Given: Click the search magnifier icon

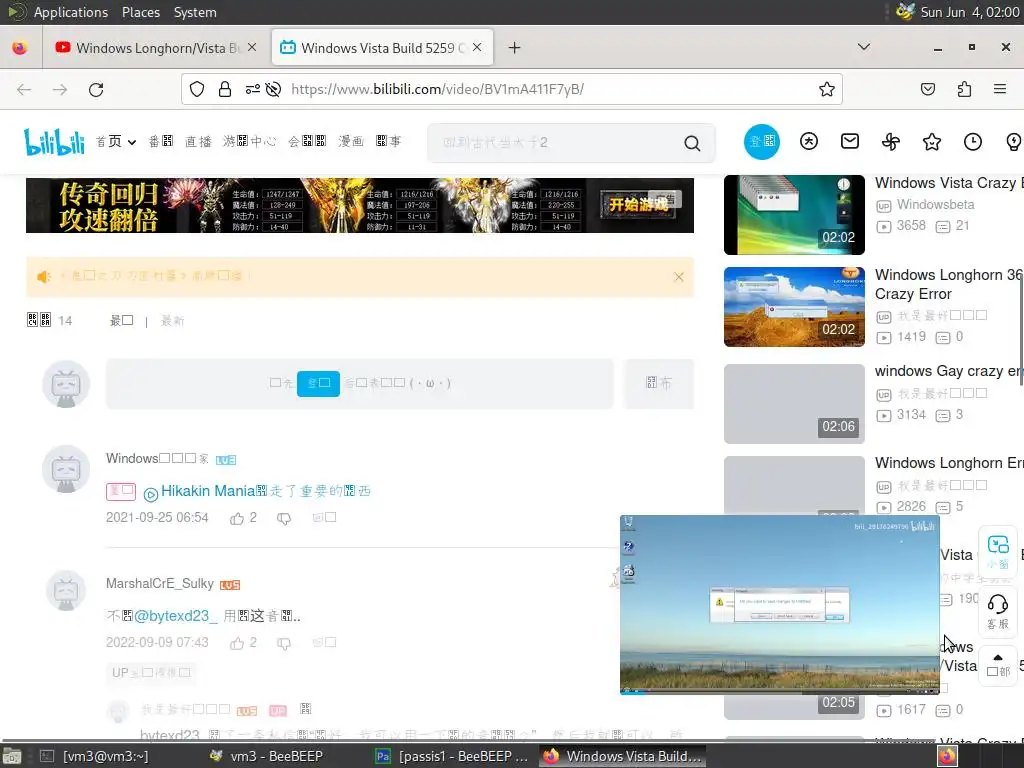Looking at the screenshot, I should click(x=692, y=143).
